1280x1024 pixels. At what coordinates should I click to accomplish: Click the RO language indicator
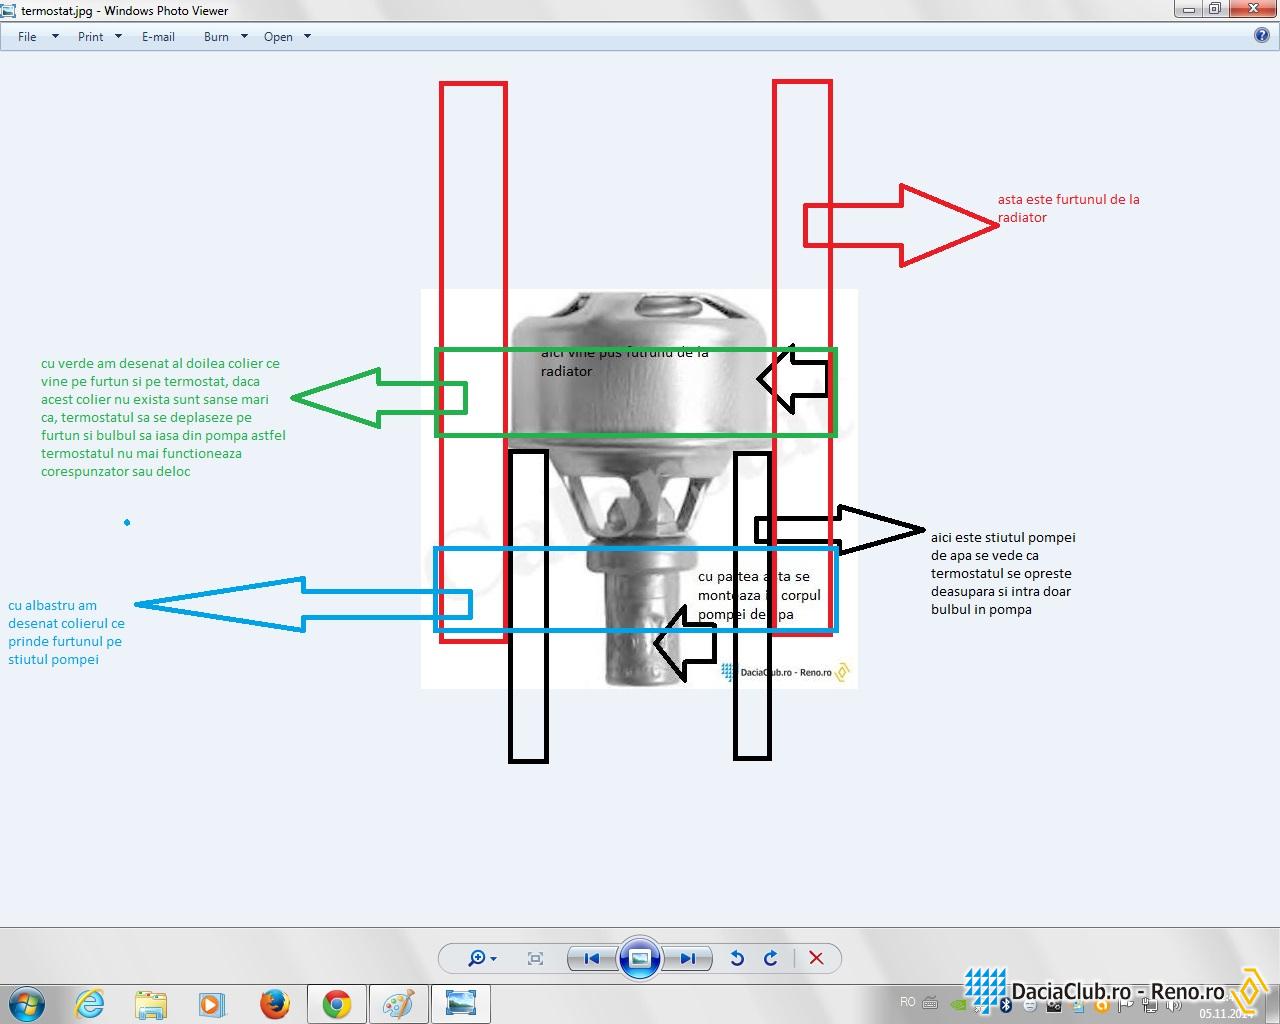[907, 1002]
